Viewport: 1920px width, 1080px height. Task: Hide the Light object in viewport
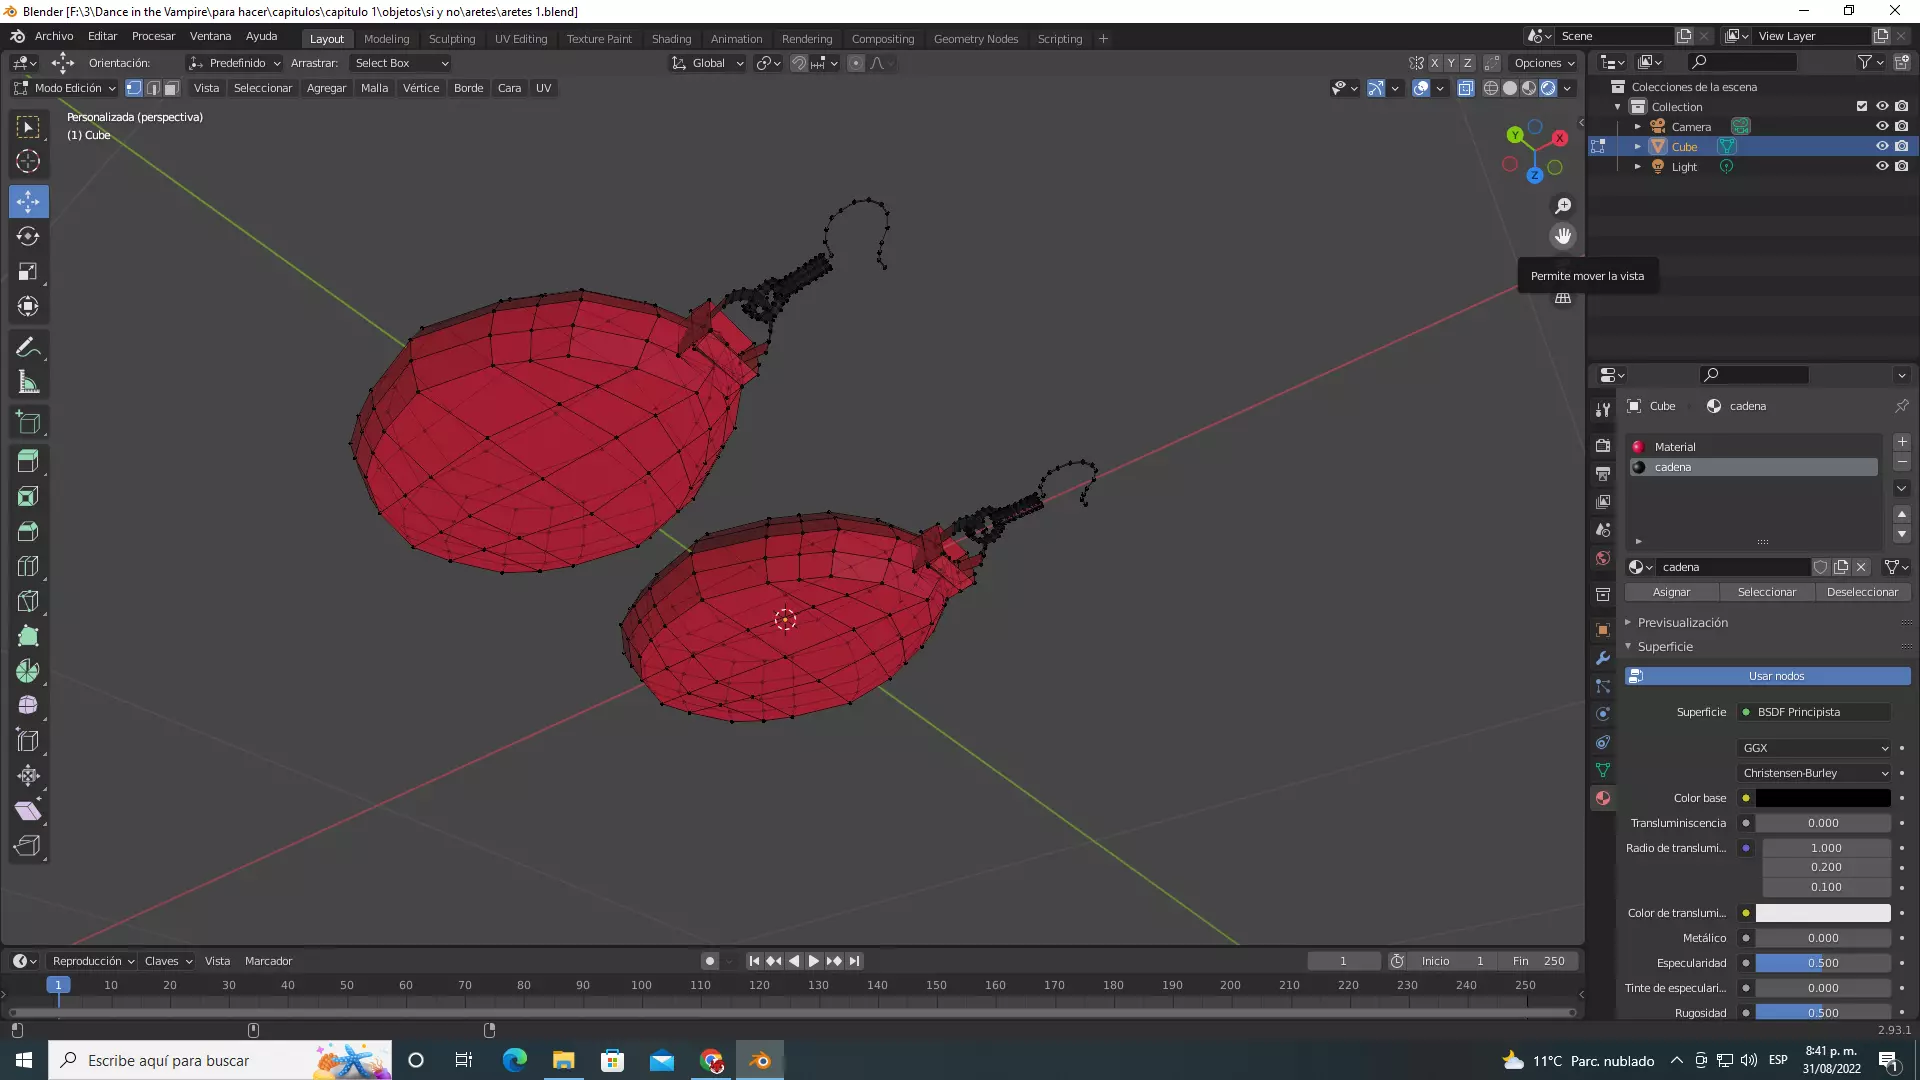1881,166
